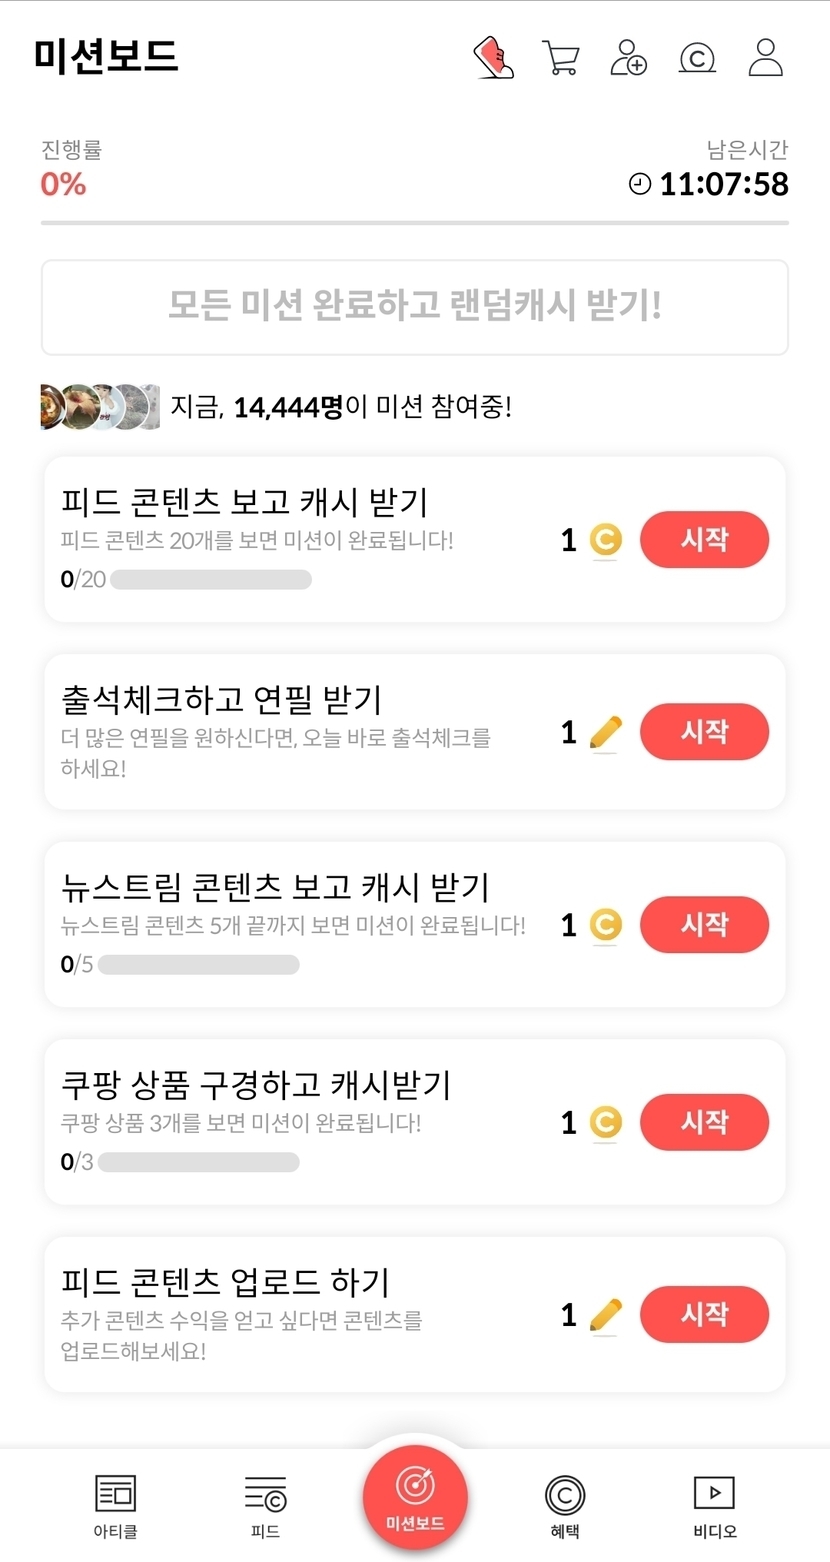The image size is (830, 1562).
Task: Switch to the 피드 tab
Action: (x=265, y=1504)
